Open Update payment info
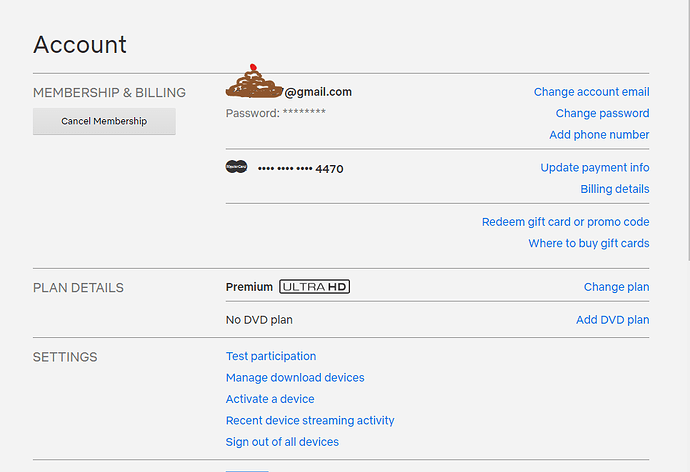This screenshot has height=472, width=690. [594, 168]
